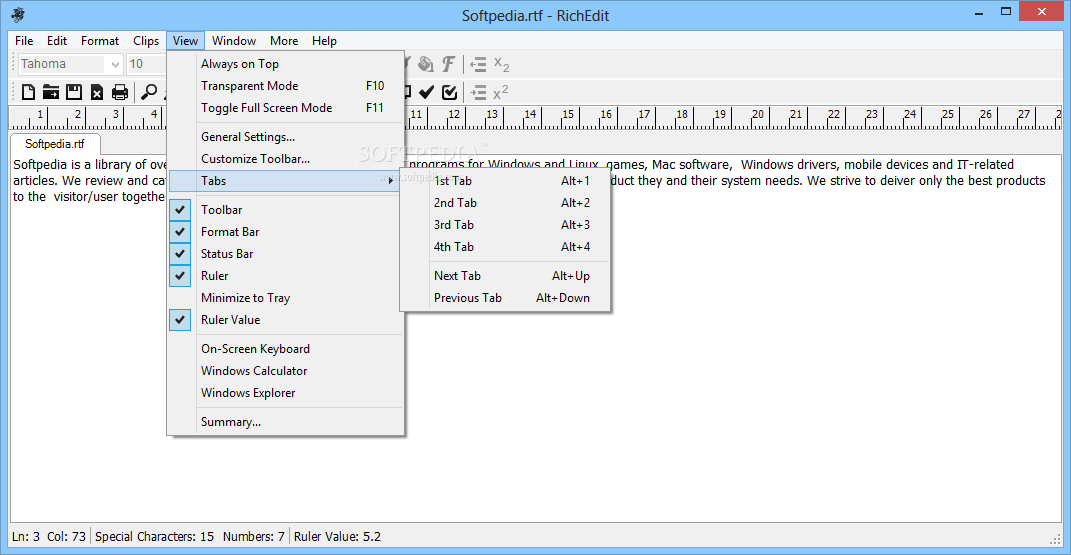Turn on Transparent Mode
The width and height of the screenshot is (1071, 555).
[x=286, y=85]
